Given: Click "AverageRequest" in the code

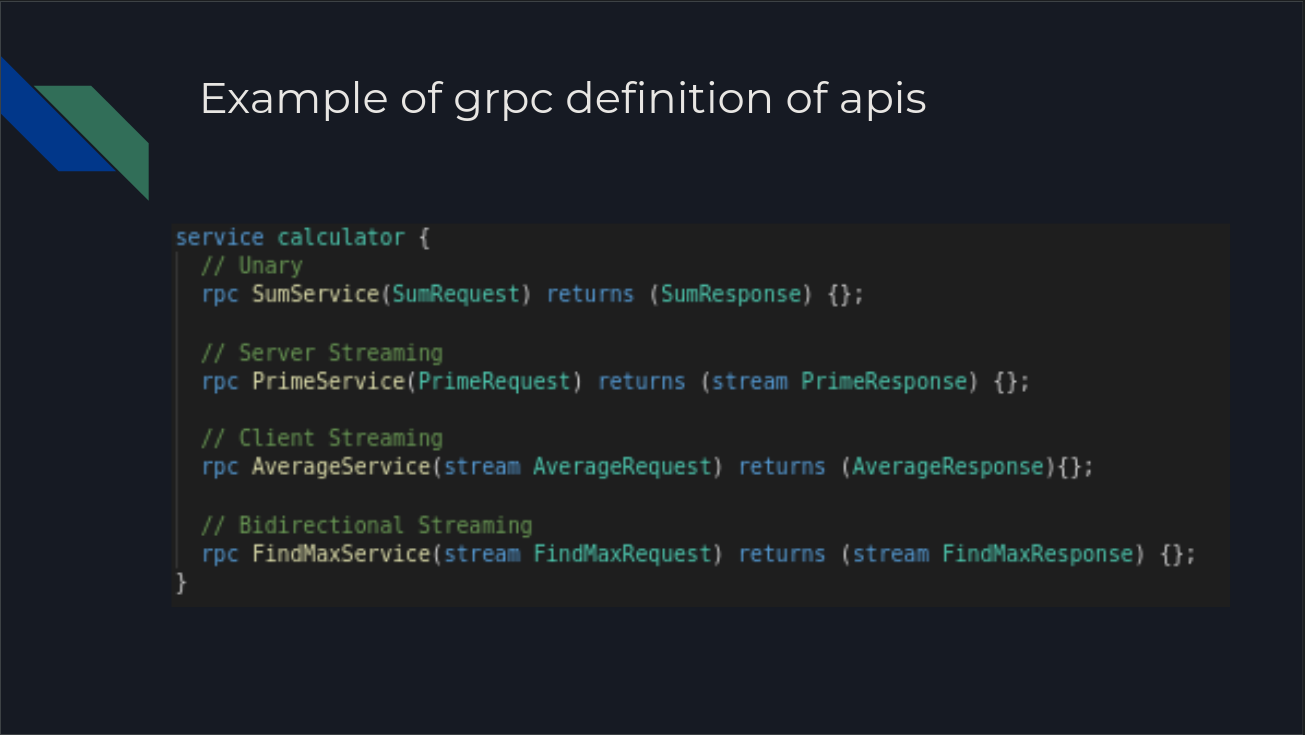Looking at the screenshot, I should (x=622, y=467).
